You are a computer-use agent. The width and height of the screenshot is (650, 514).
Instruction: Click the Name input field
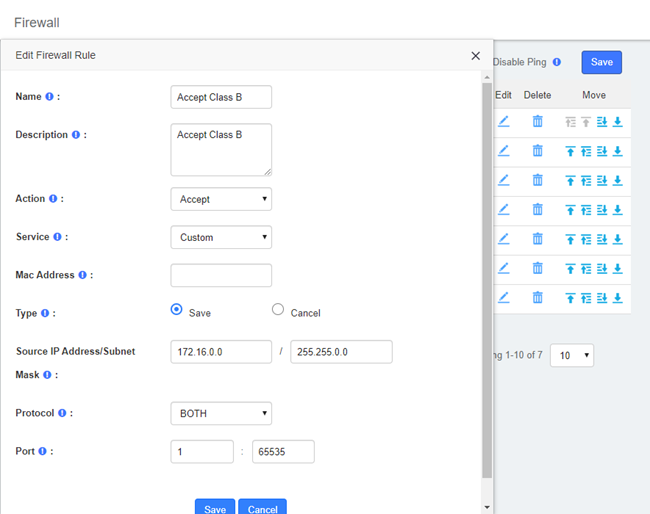pyautogui.click(x=221, y=97)
